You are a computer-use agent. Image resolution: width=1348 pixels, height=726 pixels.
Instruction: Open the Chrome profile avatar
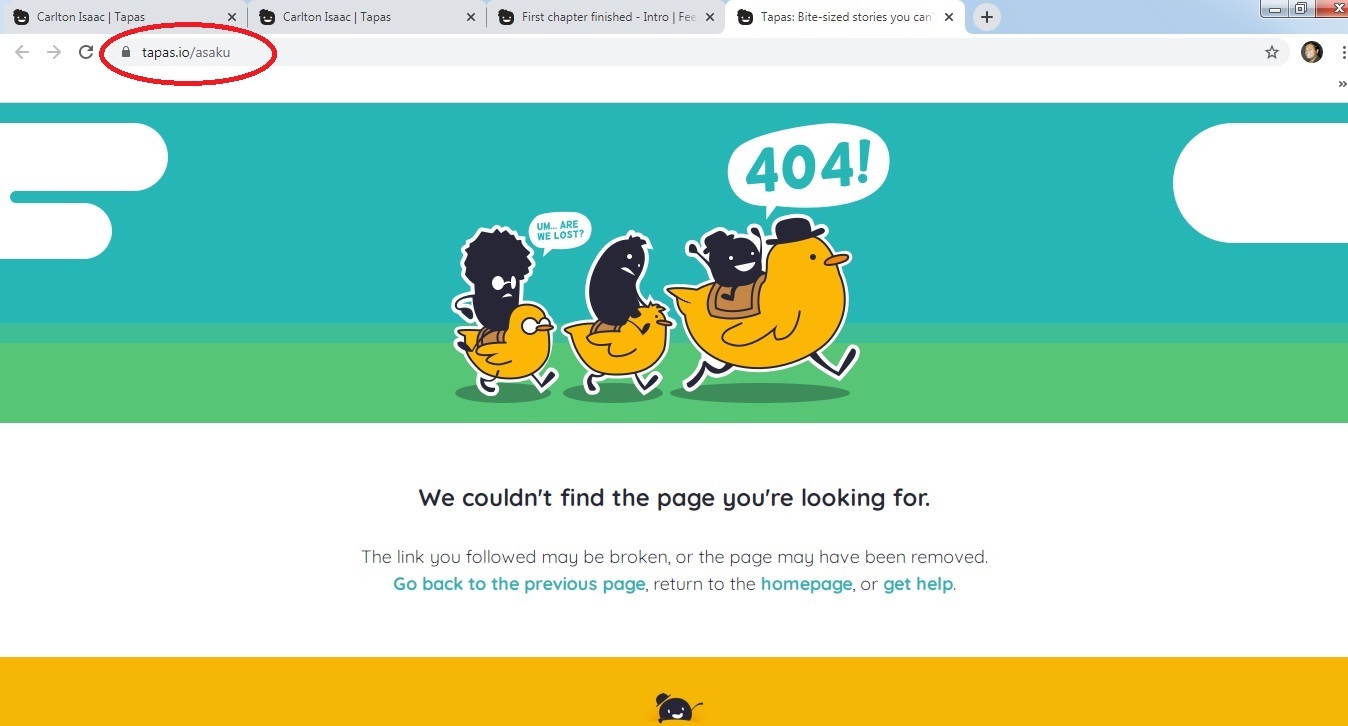click(1312, 52)
